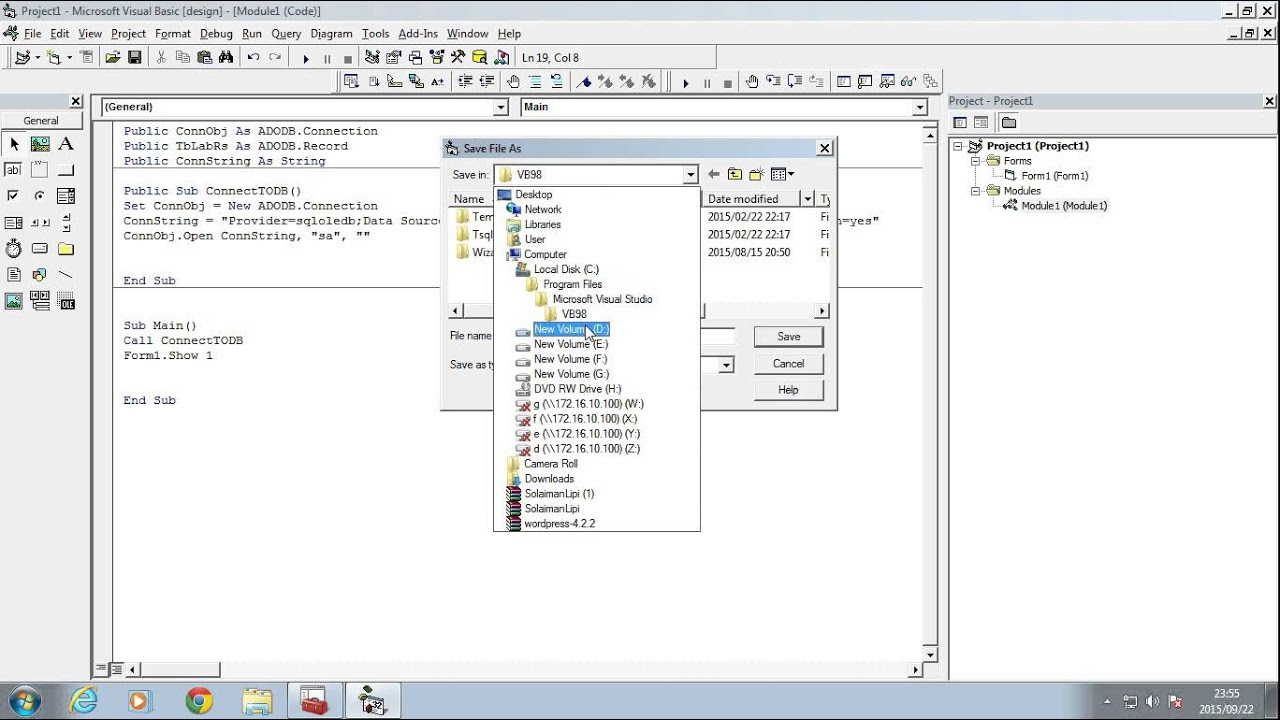Open the (General) object dropdown
This screenshot has width=1280, height=720.
(501, 107)
